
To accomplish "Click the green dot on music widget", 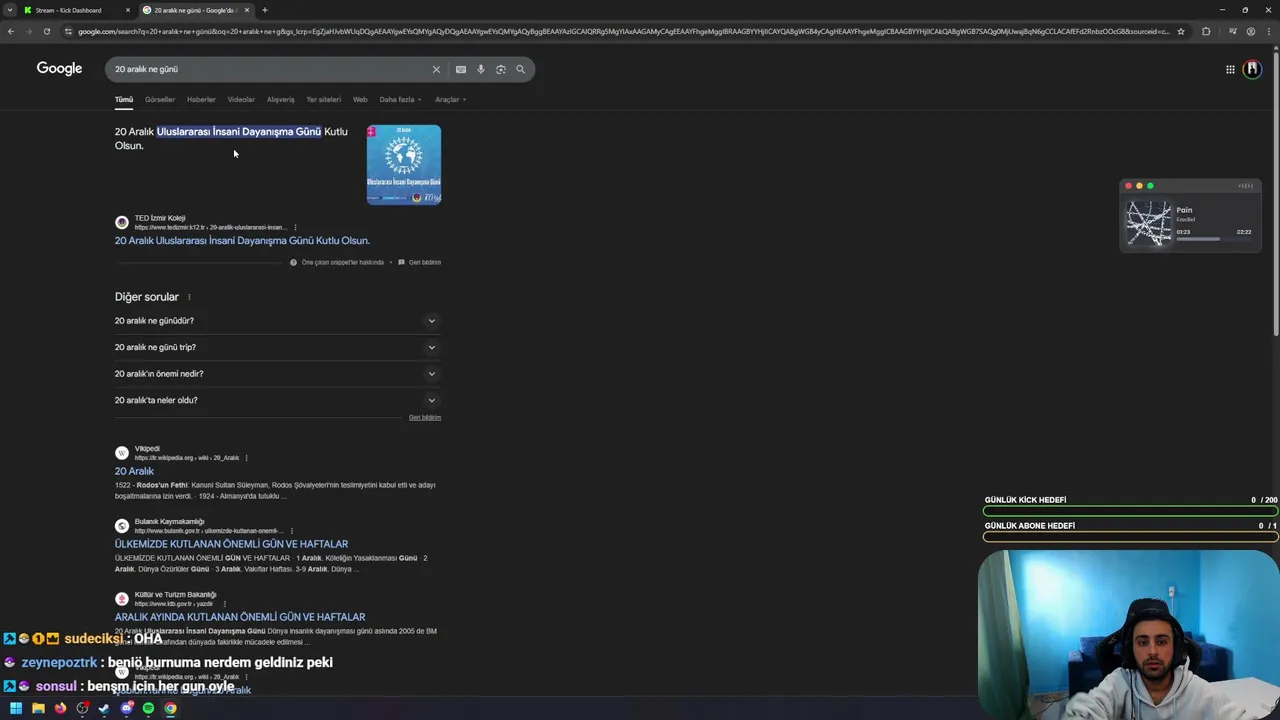I will coord(1150,186).
